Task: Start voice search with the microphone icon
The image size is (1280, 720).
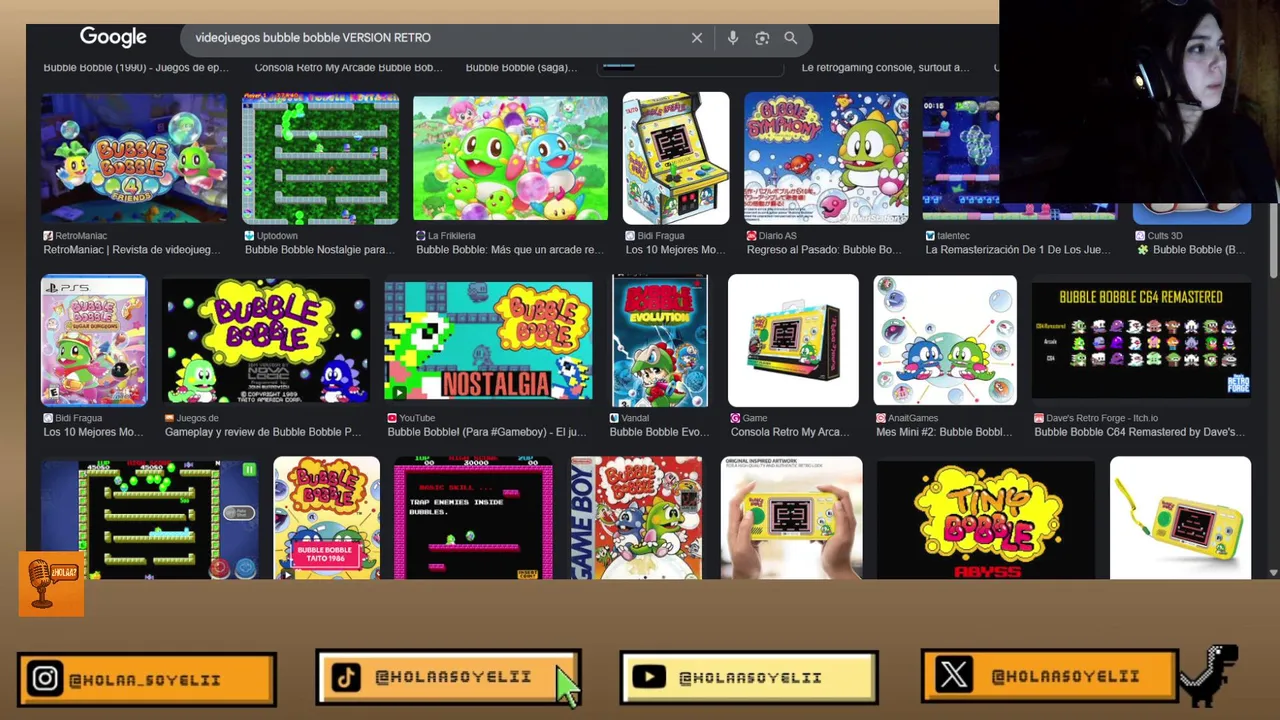Action: [x=733, y=38]
